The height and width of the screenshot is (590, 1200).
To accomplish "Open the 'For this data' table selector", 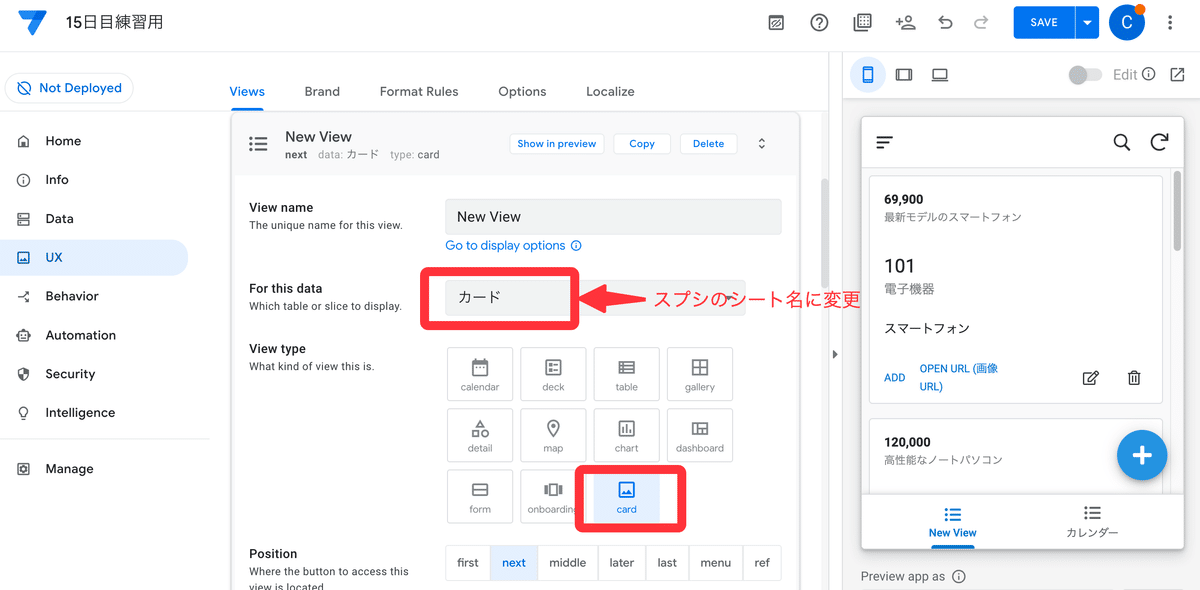I will coord(498,297).
